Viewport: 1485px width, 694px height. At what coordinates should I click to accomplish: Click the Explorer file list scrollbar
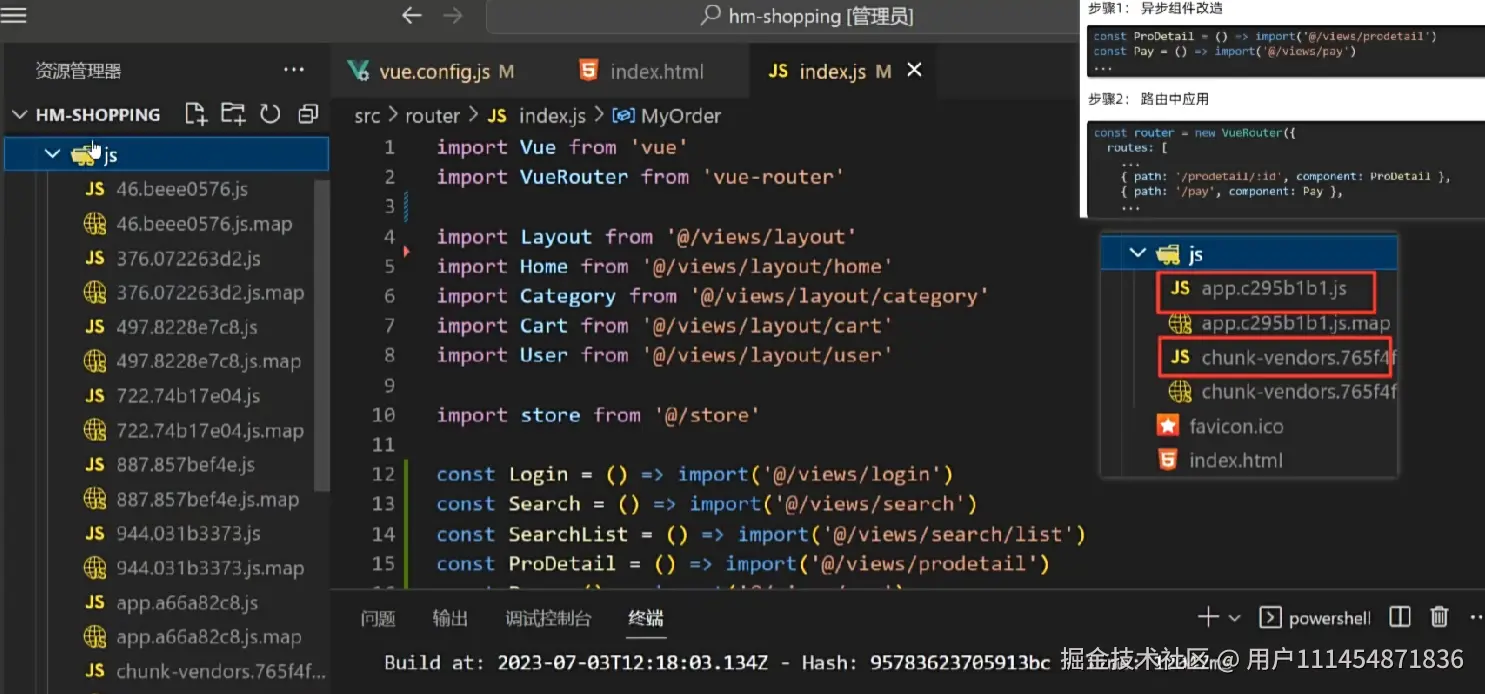[321, 335]
